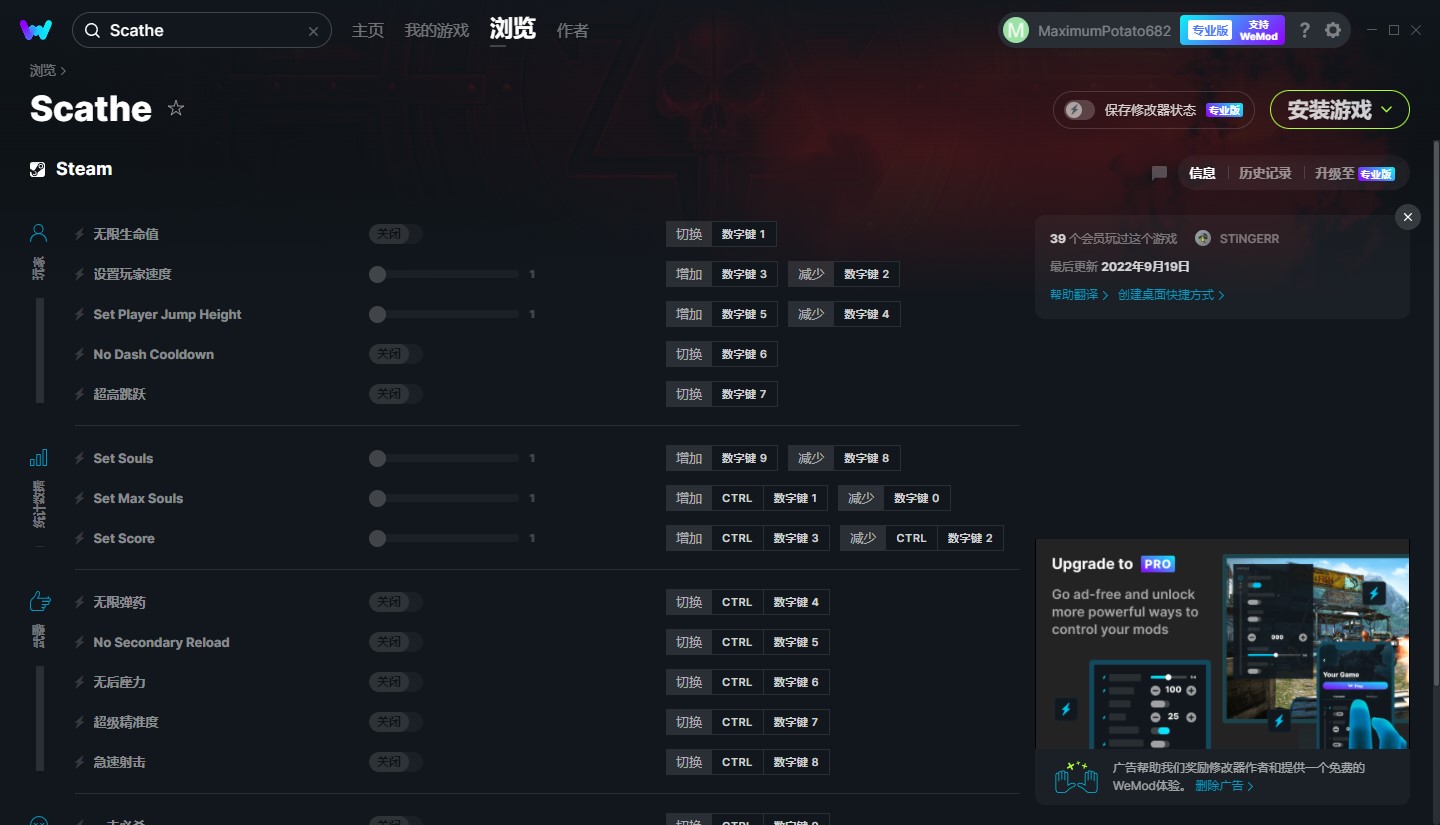Click MaximumPotato682 username
Screen dimensions: 1440x825
click(1104, 31)
